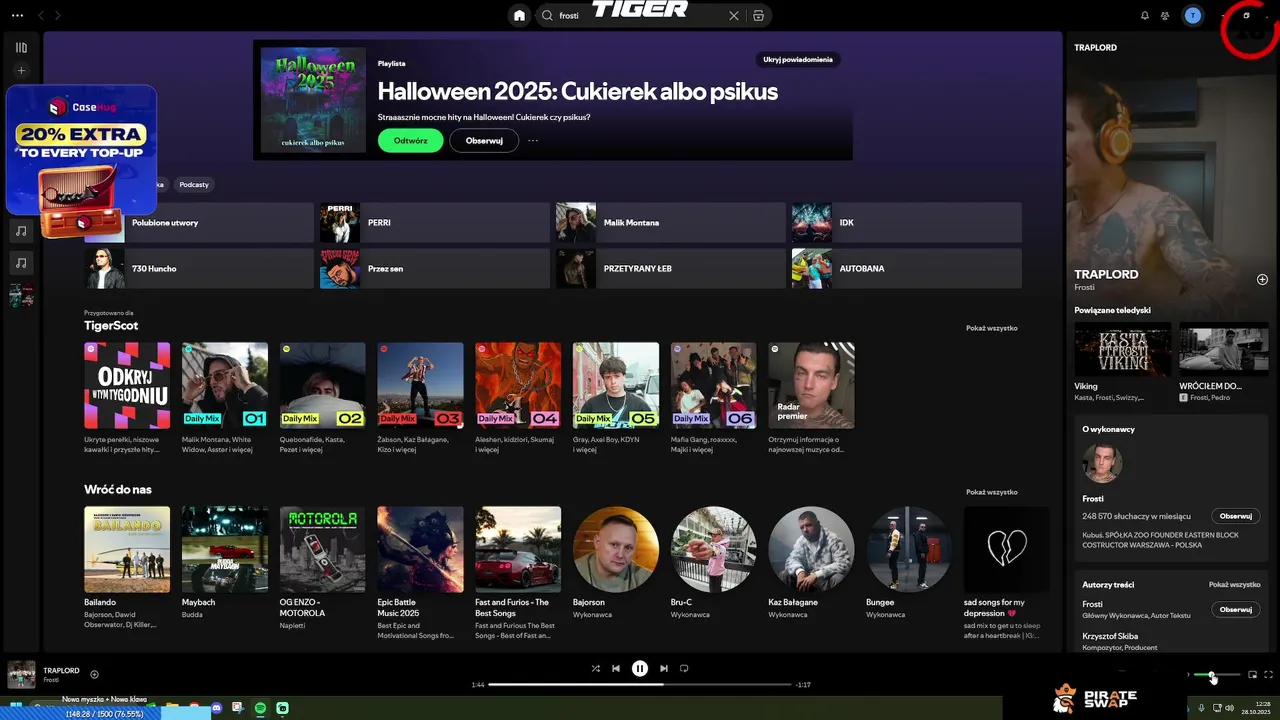
Task: Open the Viking related music video
Action: click(1122, 349)
